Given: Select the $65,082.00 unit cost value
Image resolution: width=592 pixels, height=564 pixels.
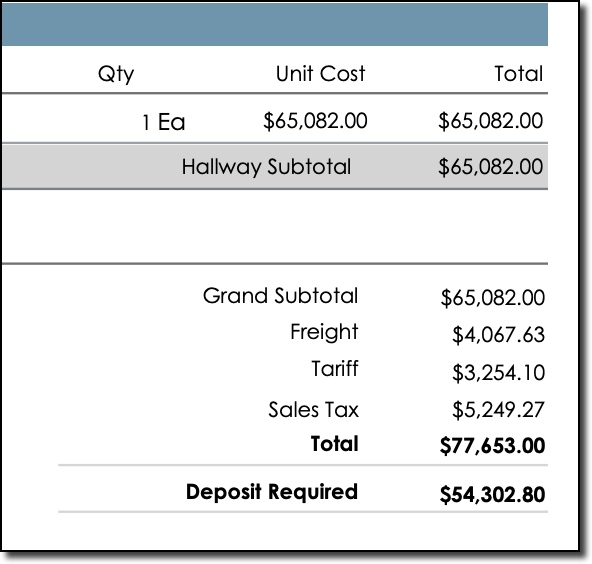Looking at the screenshot, I should 315,121.
